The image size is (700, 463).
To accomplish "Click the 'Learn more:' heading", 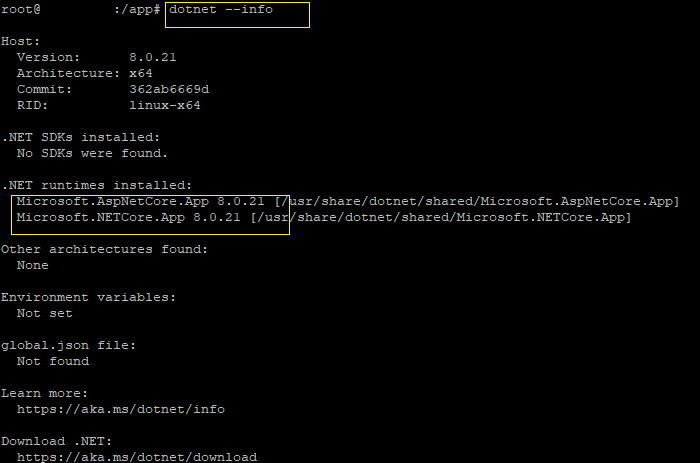I will coord(44,393).
